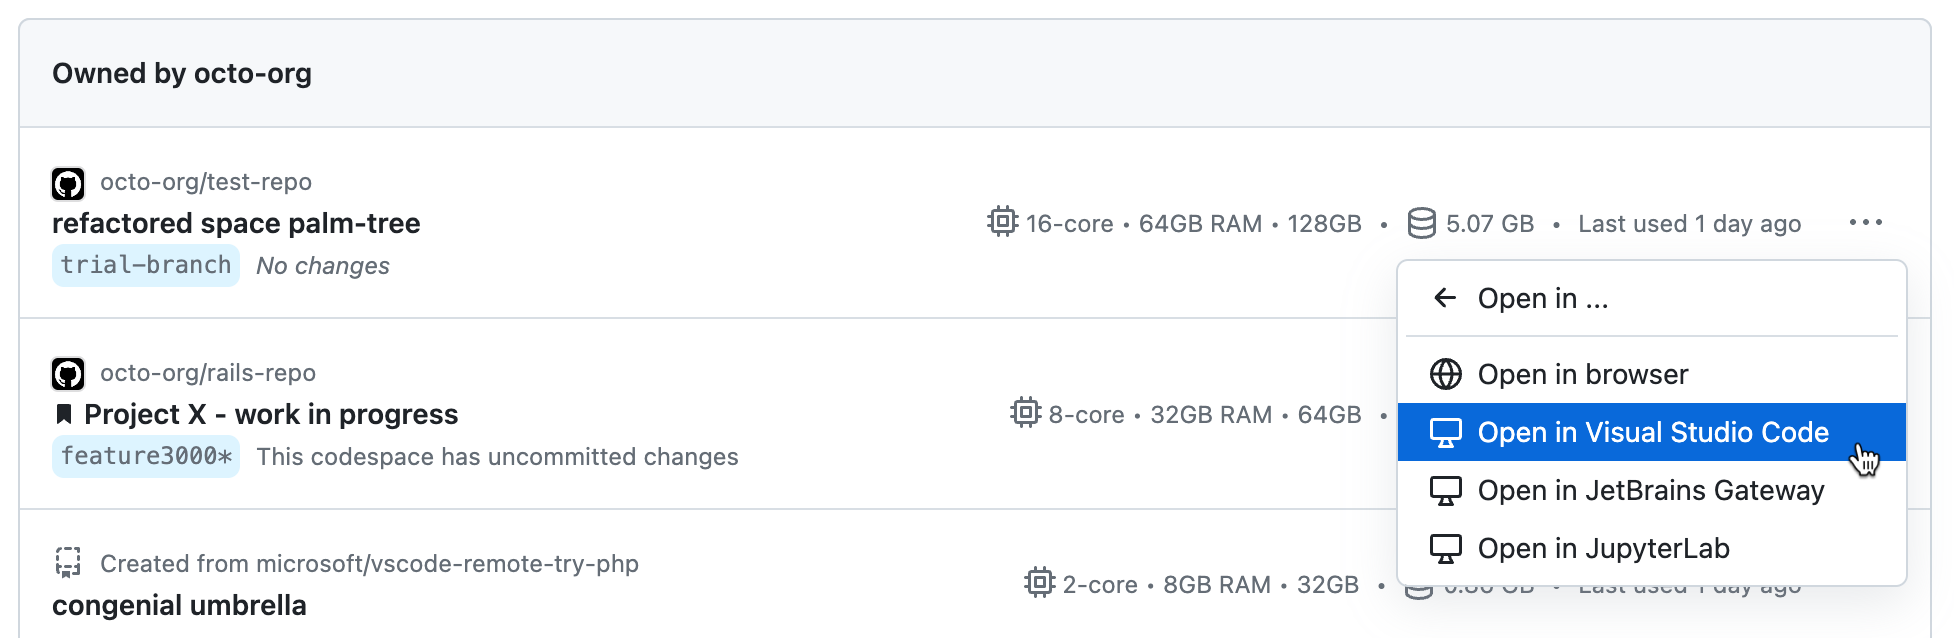Image resolution: width=1954 pixels, height=638 pixels.
Task: Click the GitHub avatar for octo-org/rails-repo
Action: (x=68, y=372)
